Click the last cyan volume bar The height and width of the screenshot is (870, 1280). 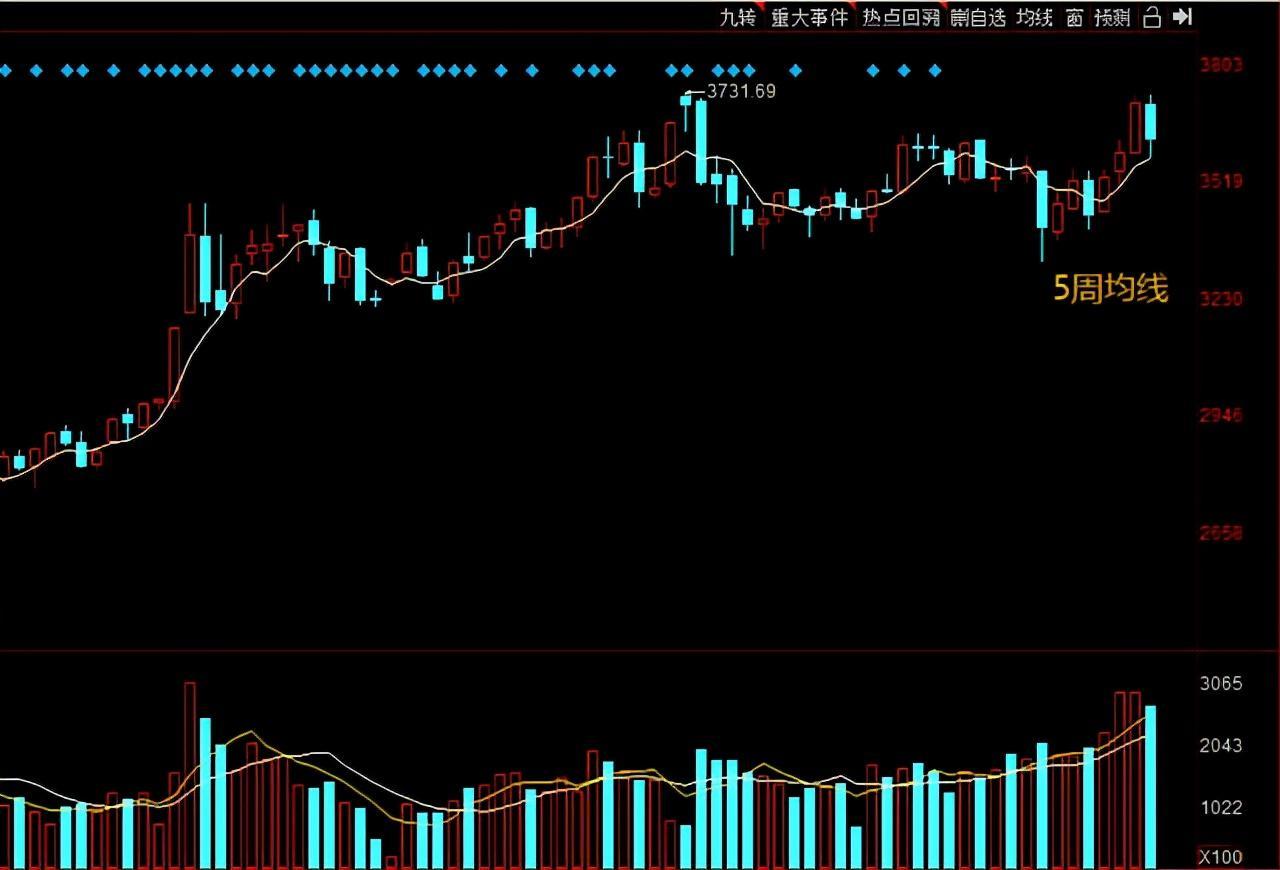pos(1151,787)
